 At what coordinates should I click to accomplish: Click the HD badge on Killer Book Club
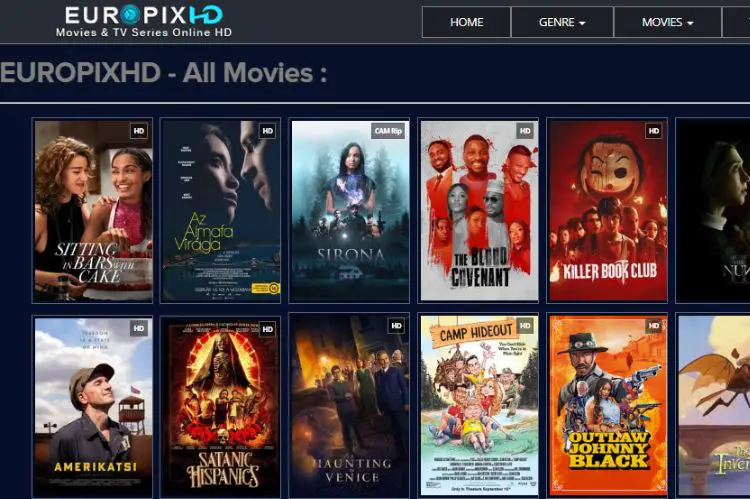pyautogui.click(x=653, y=131)
